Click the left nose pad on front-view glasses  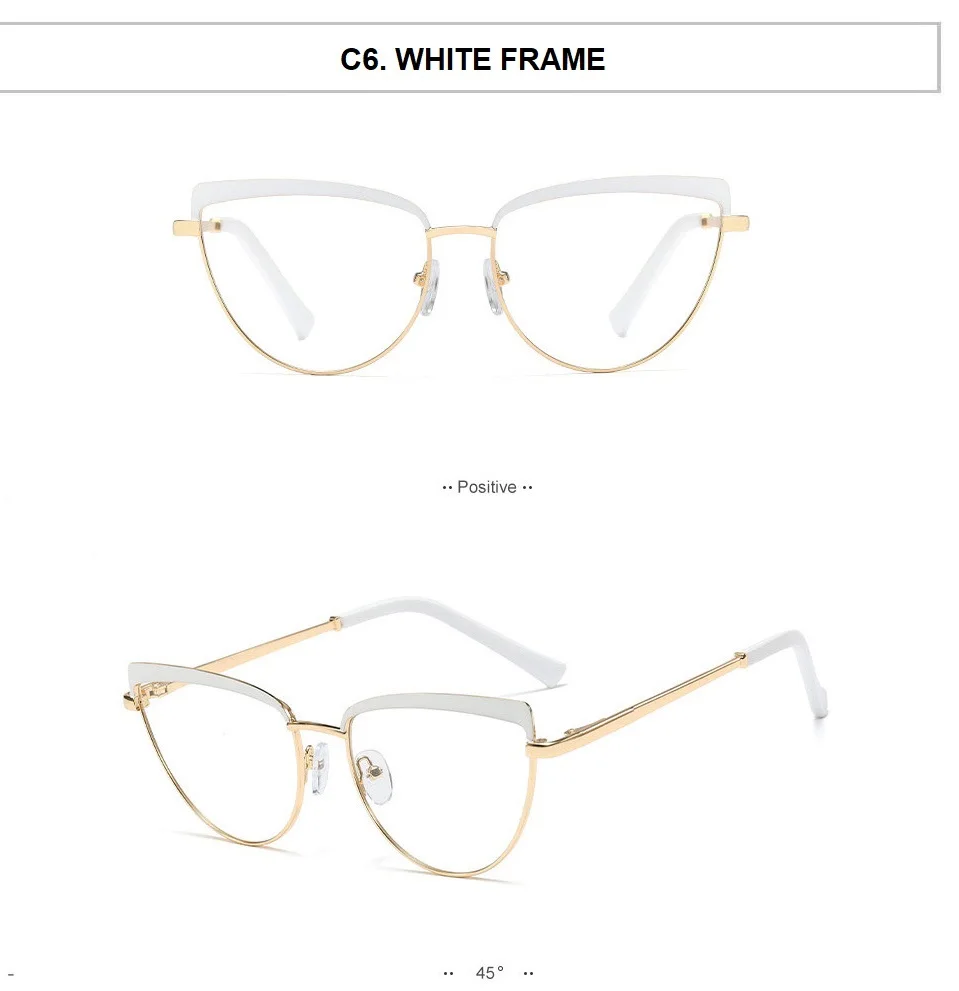tap(430, 286)
